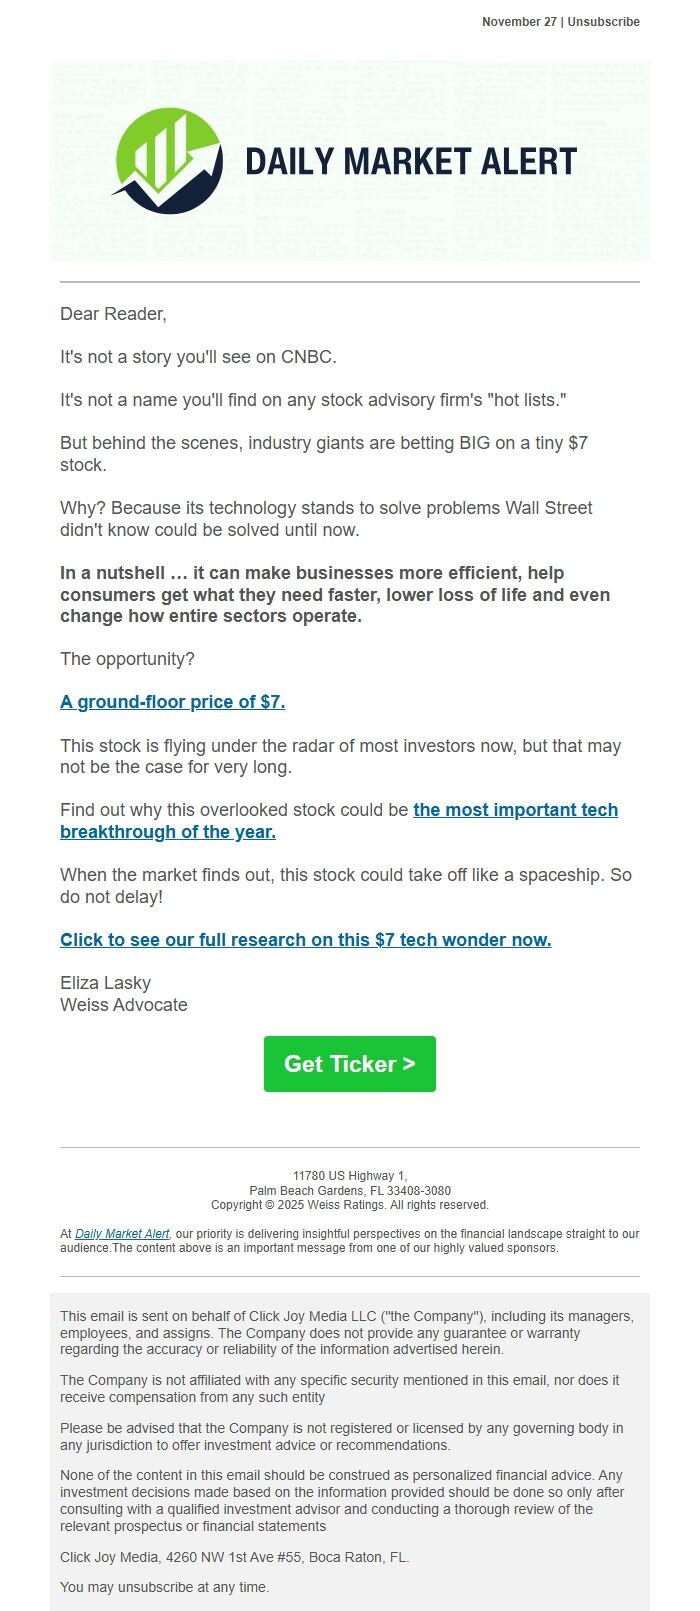
Task: Click the Get Ticker button
Action: tap(349, 1063)
